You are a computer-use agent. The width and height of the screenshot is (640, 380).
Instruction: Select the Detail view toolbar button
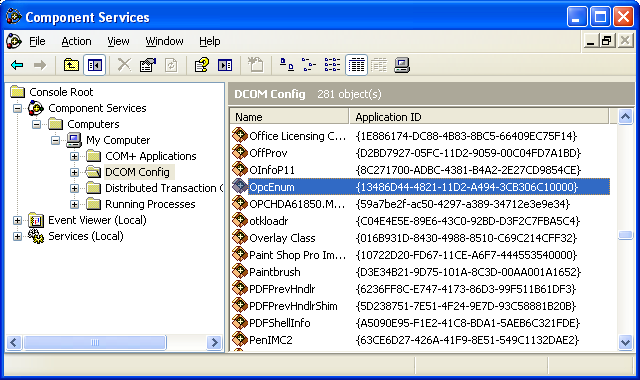pos(356,65)
